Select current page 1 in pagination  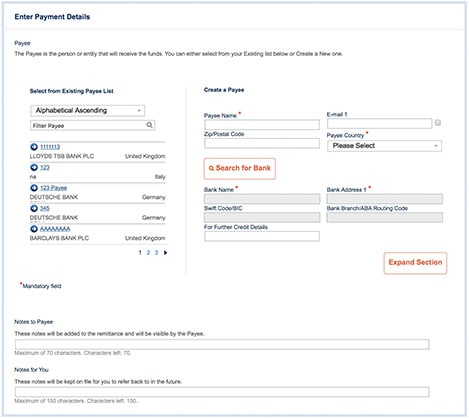[140, 253]
